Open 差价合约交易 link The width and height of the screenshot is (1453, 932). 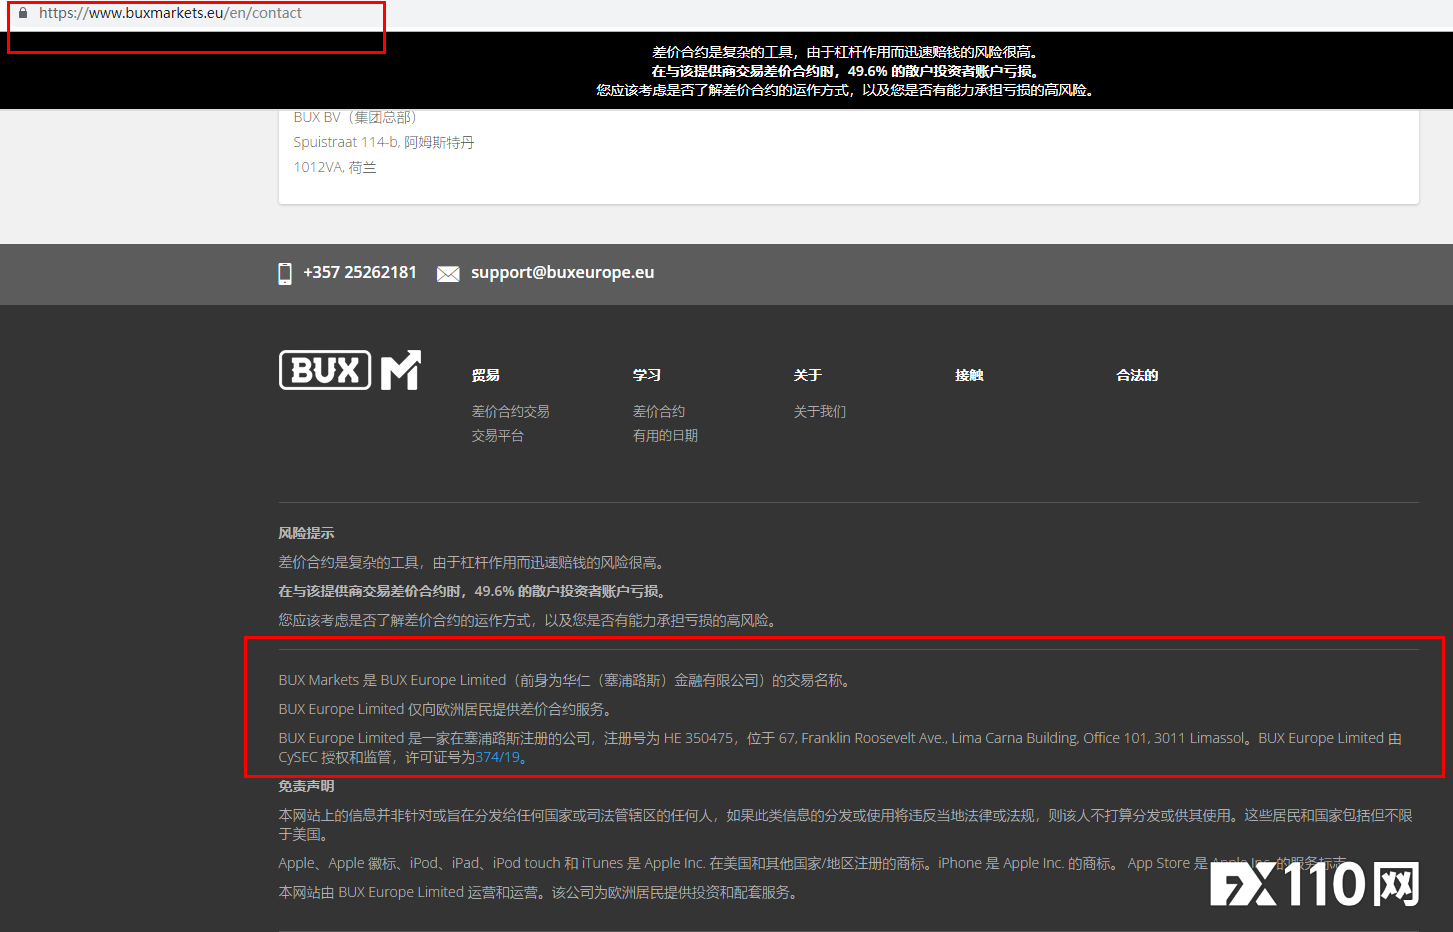[x=511, y=411]
